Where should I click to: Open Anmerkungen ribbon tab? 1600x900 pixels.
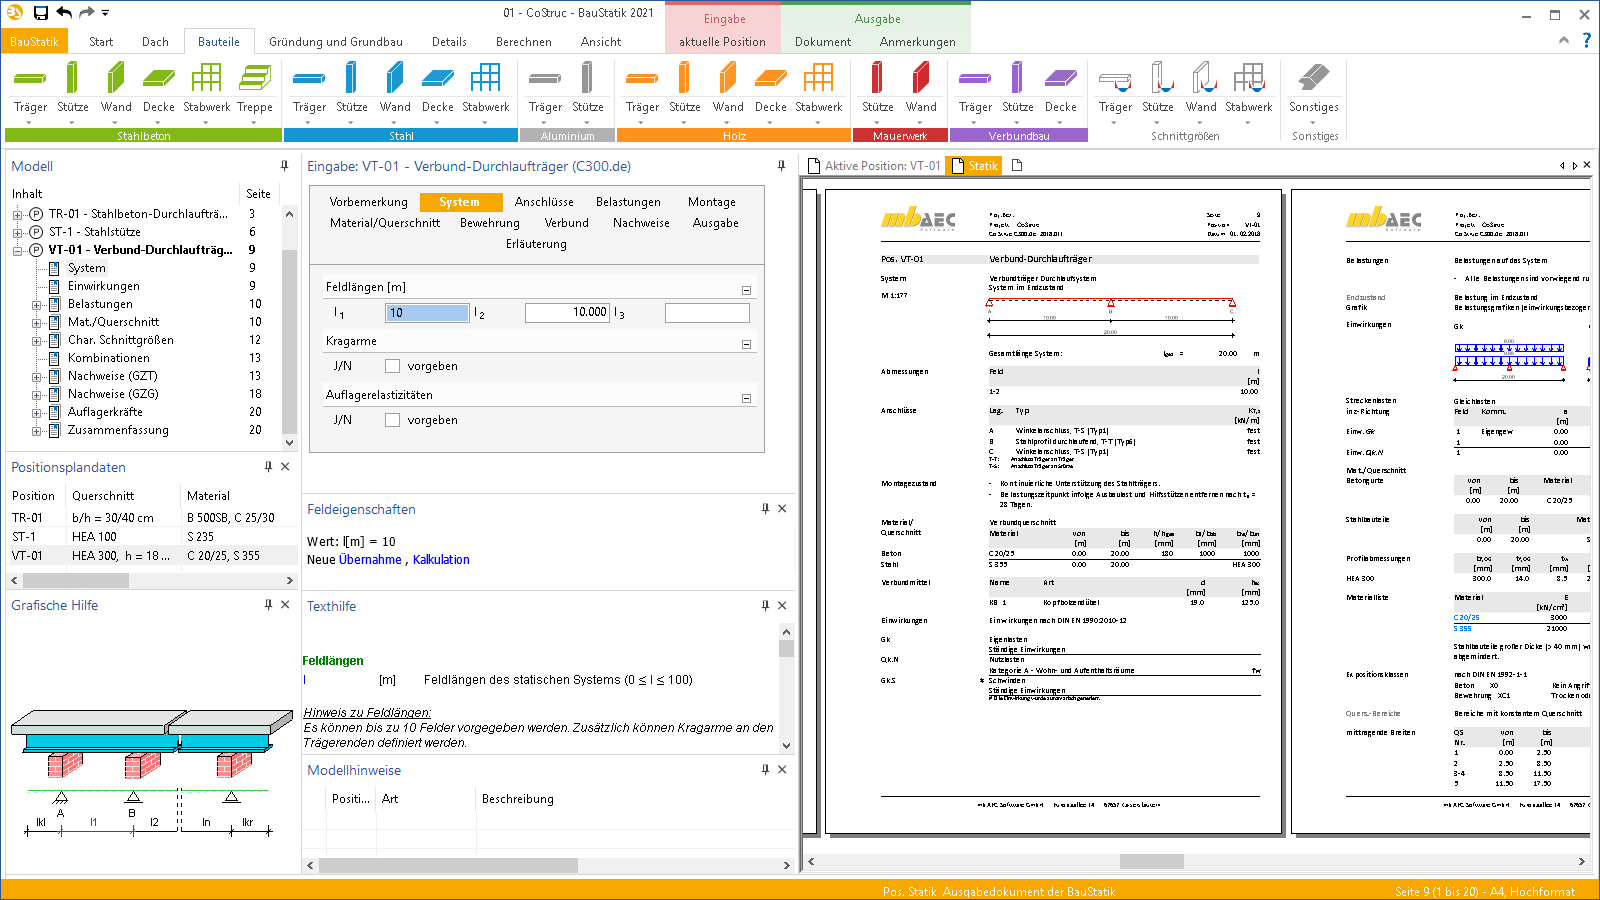918,42
